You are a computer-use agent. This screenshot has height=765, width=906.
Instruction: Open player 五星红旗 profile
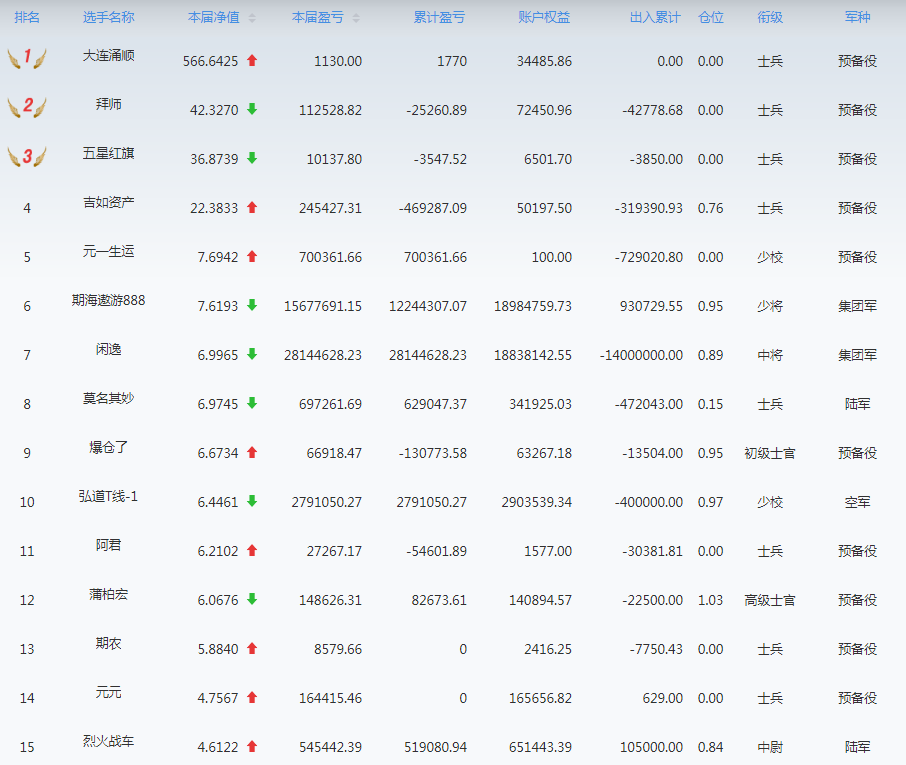click(x=109, y=154)
